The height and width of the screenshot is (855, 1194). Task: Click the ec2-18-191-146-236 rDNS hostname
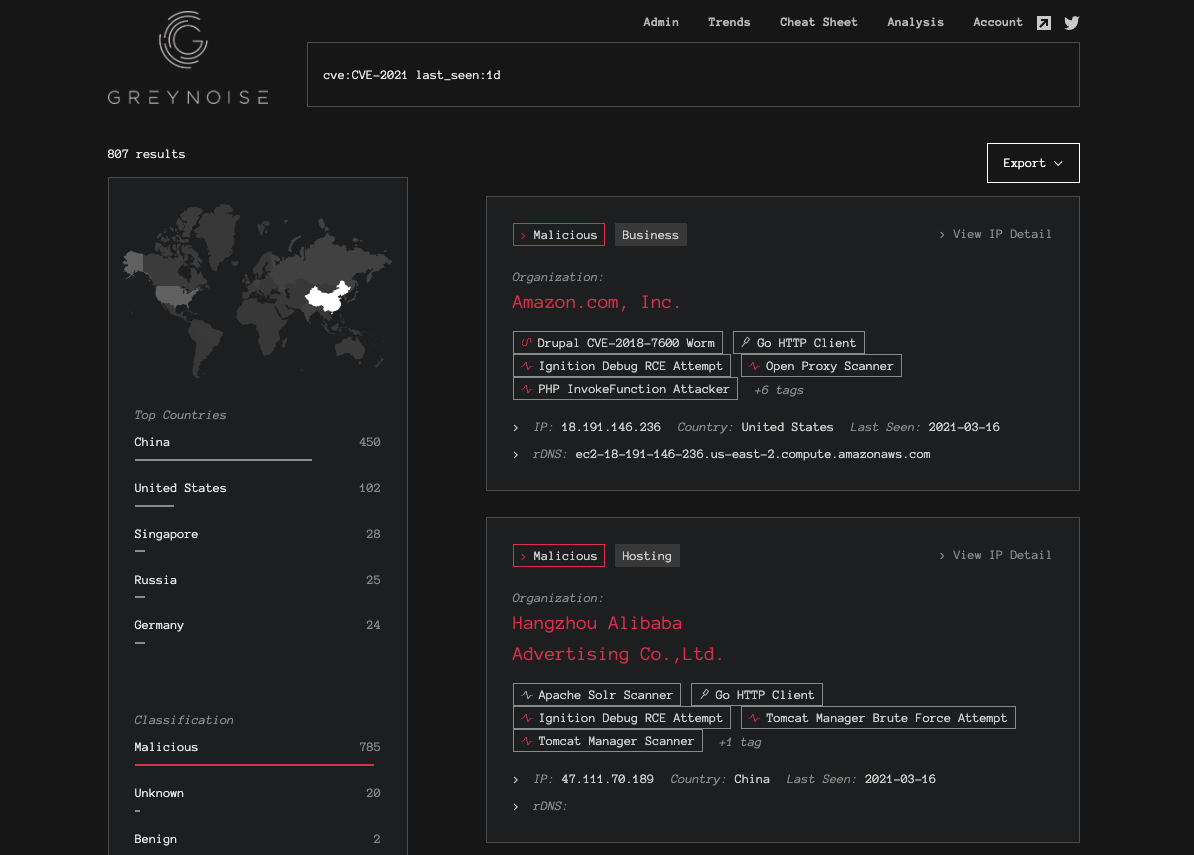752,455
